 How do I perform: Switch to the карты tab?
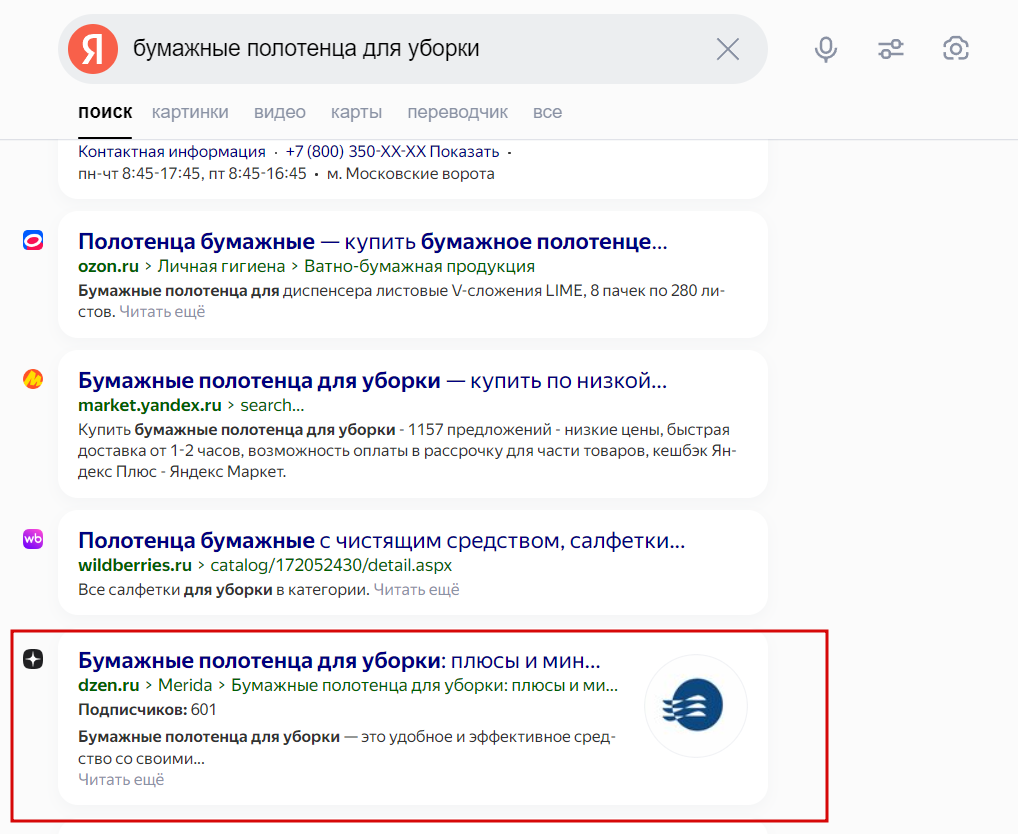tap(356, 112)
